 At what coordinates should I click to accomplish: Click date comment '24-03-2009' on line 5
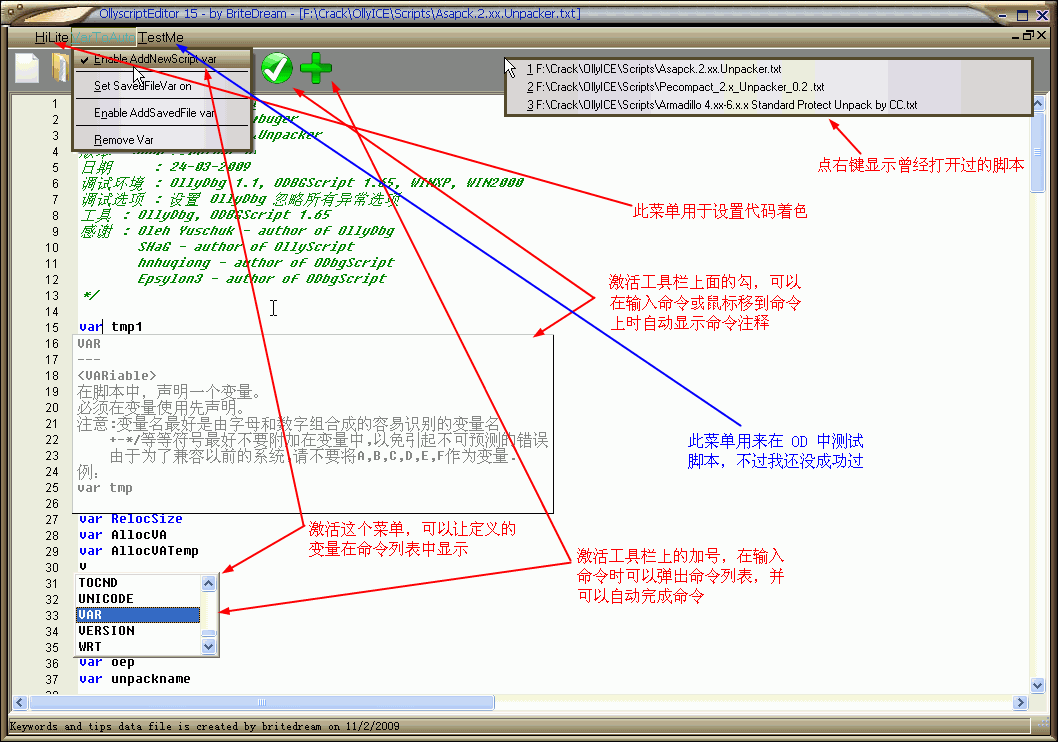[x=210, y=167]
